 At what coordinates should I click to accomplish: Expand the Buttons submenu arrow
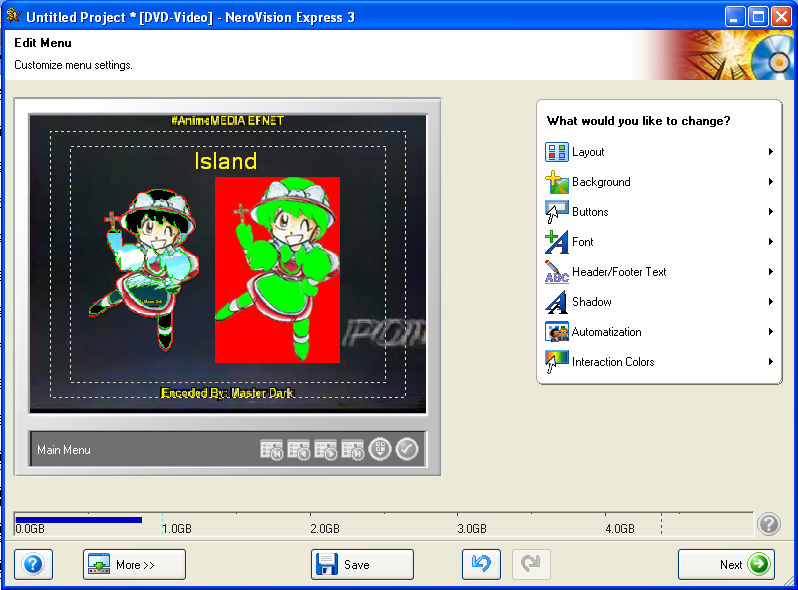pos(771,212)
